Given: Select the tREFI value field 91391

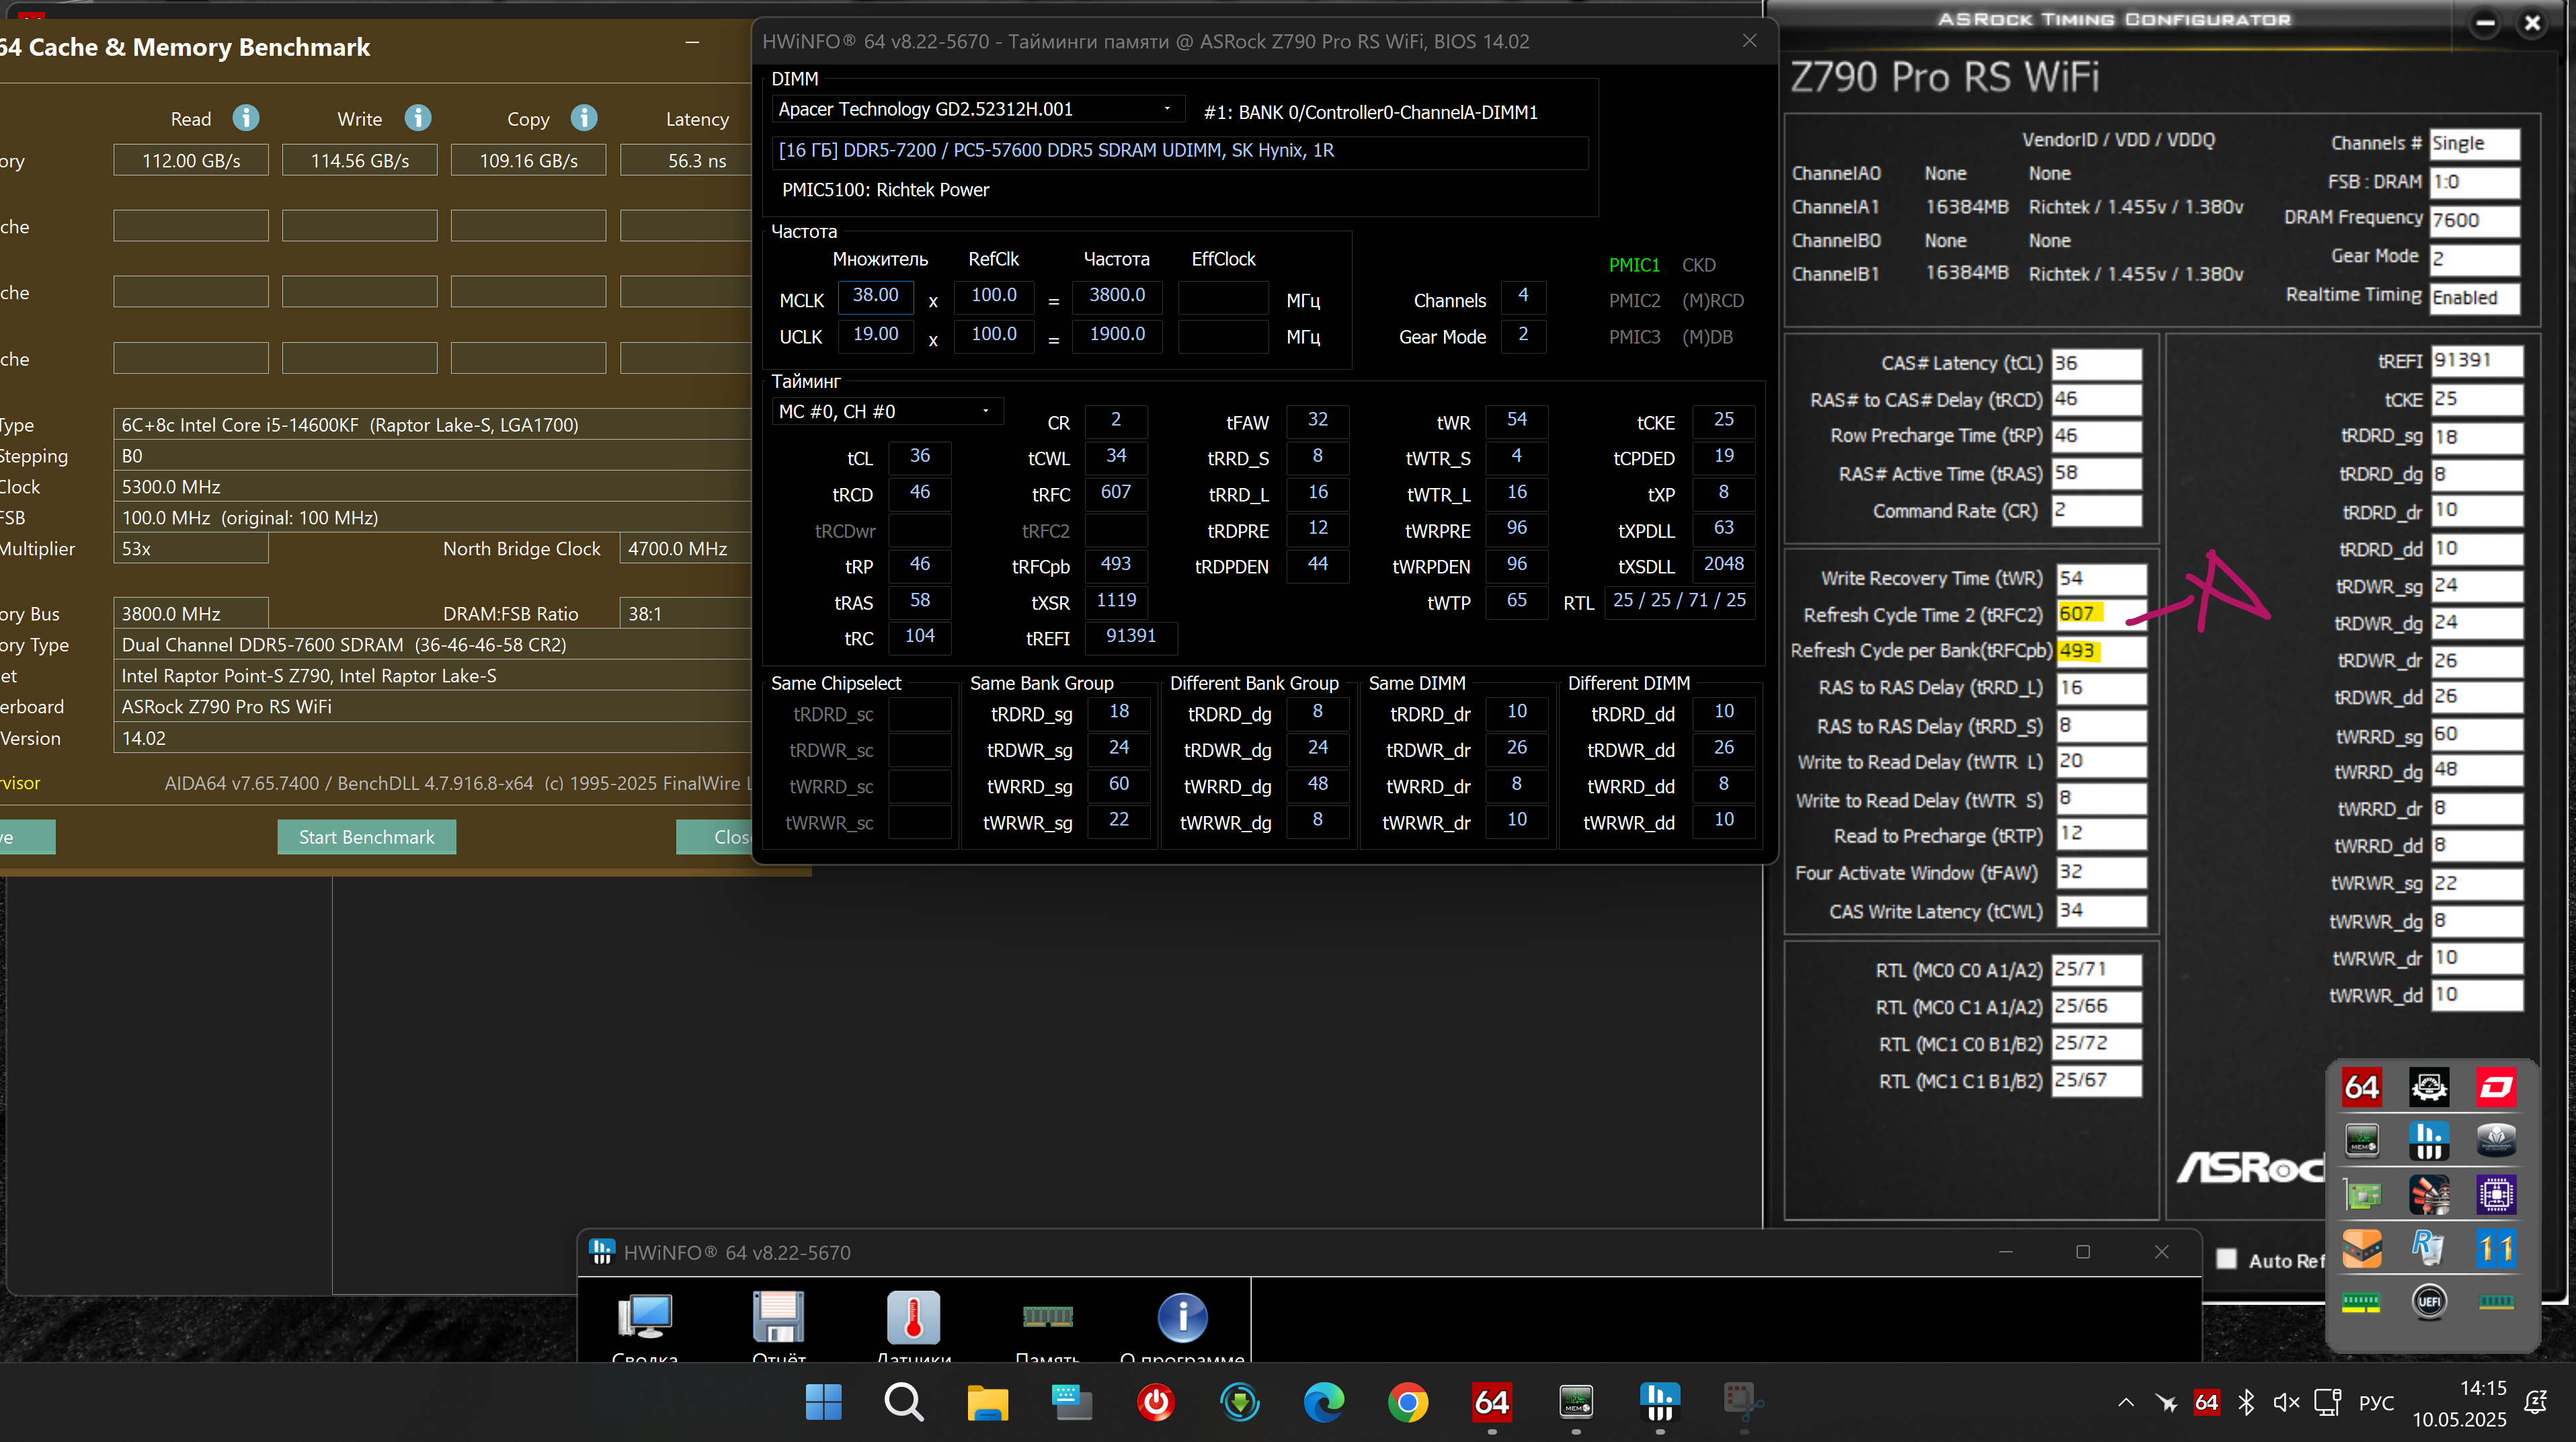Looking at the screenshot, I should (2476, 360).
